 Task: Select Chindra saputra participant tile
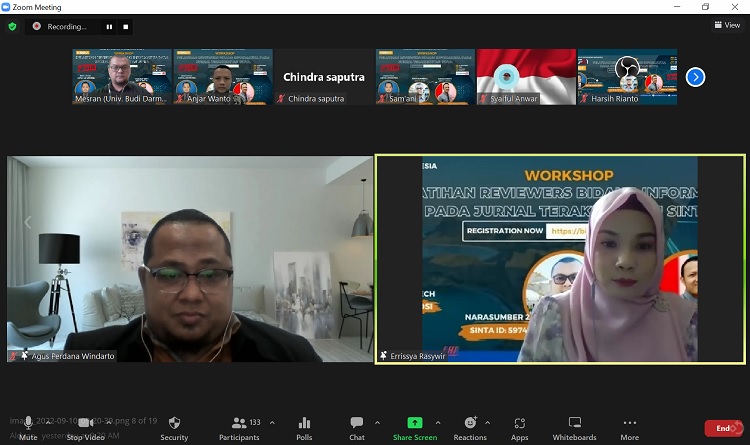pos(324,77)
